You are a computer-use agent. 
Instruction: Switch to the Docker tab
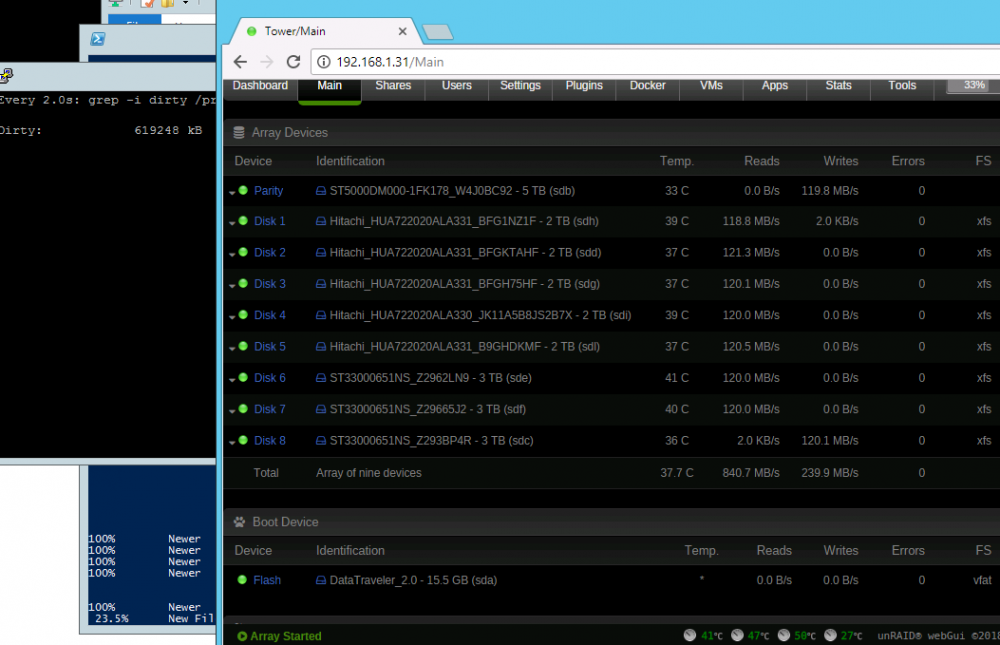pos(647,86)
